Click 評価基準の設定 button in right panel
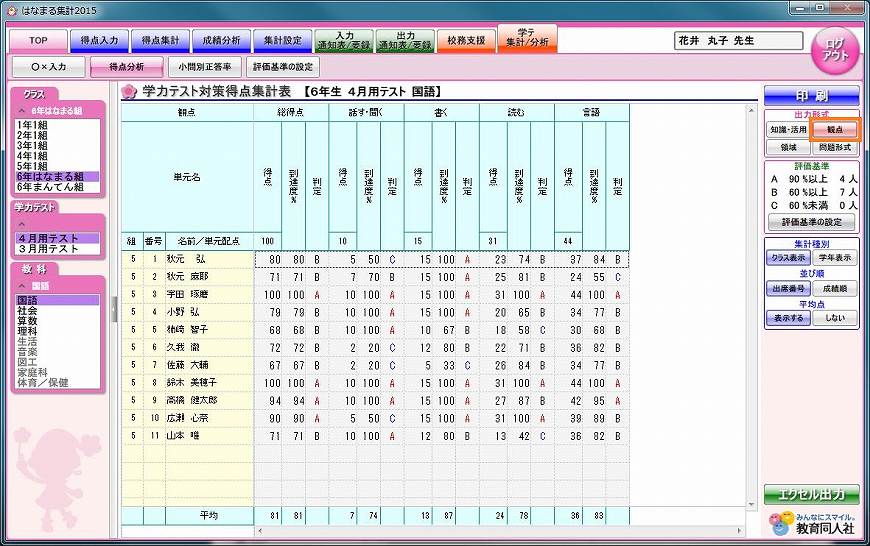 [811, 222]
